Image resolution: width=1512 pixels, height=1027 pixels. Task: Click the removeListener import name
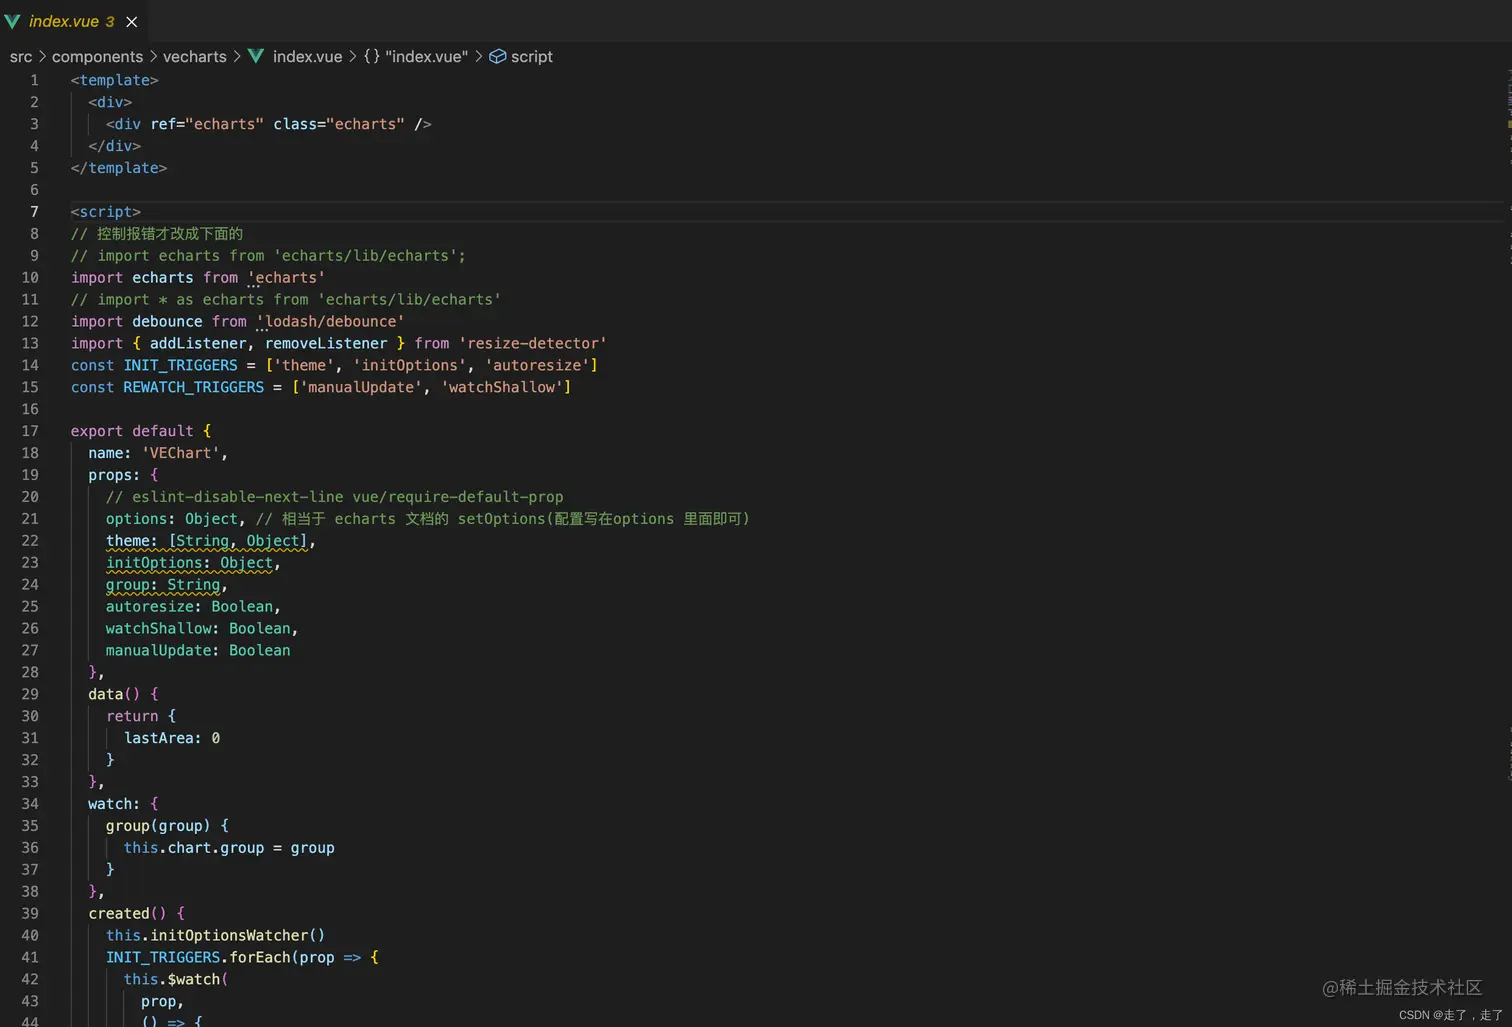coord(326,344)
